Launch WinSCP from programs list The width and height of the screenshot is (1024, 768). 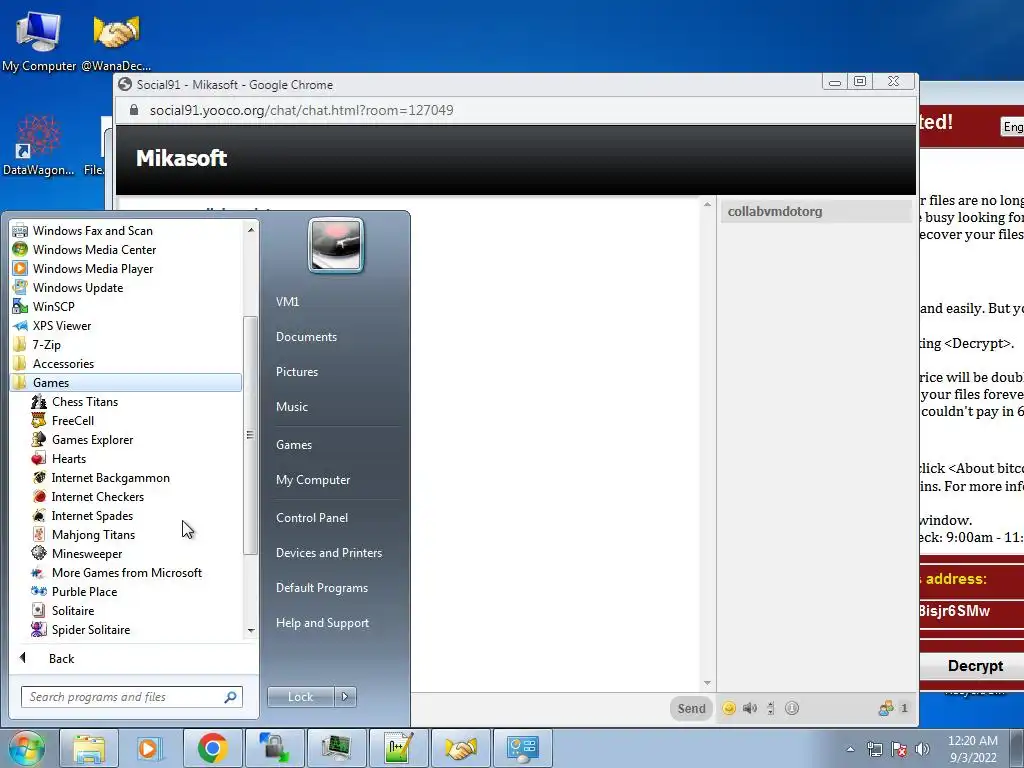[x=54, y=306]
